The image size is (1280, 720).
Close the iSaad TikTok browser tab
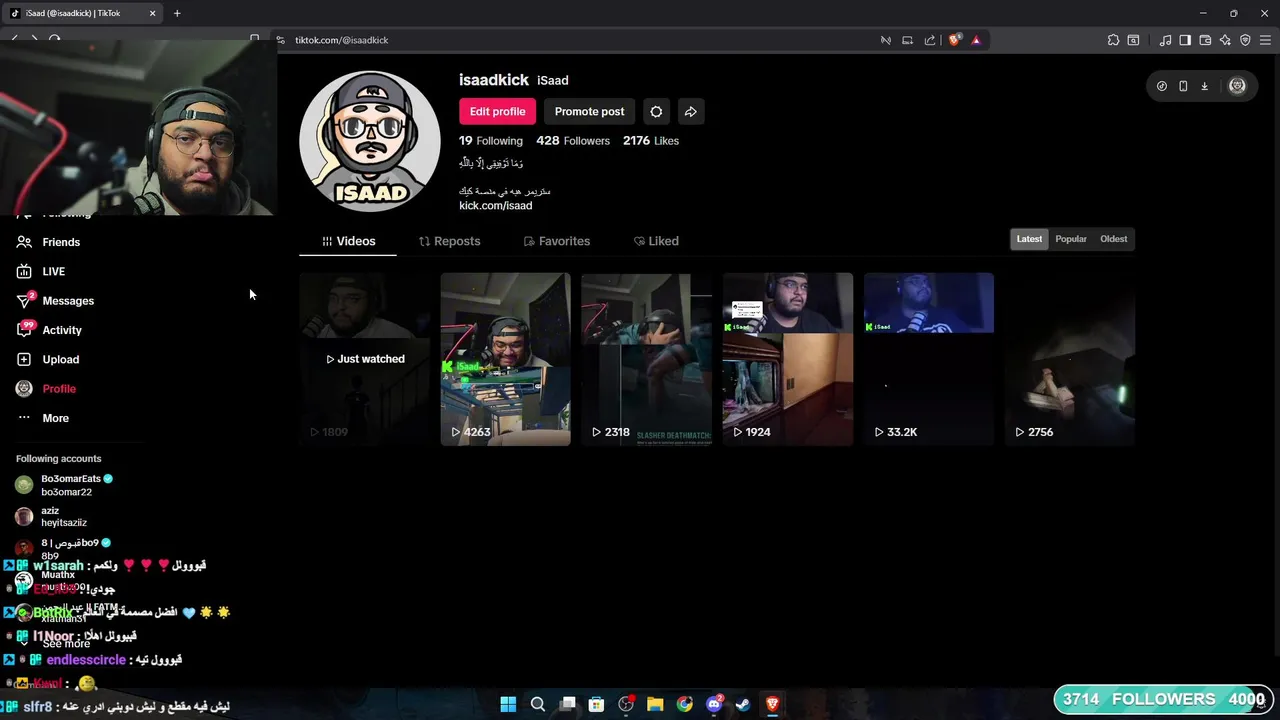point(152,13)
